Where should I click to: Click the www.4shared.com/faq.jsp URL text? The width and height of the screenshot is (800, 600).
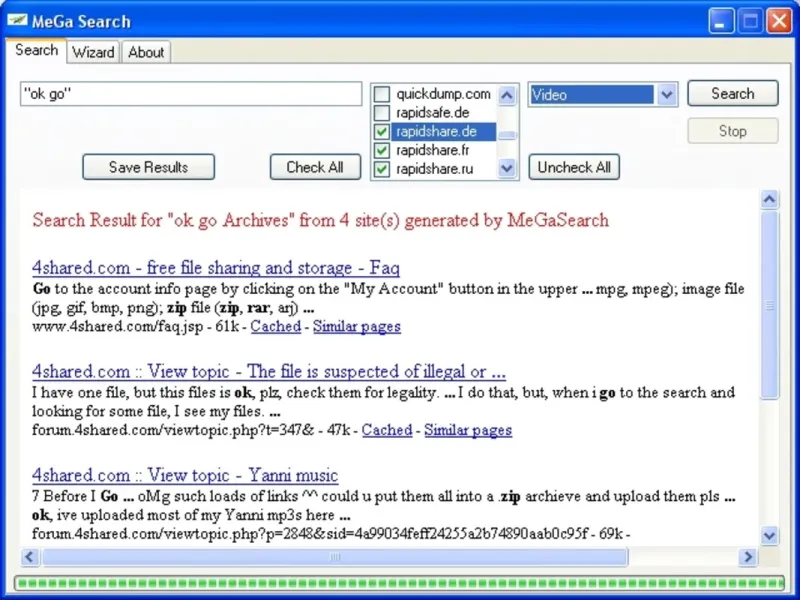point(117,327)
